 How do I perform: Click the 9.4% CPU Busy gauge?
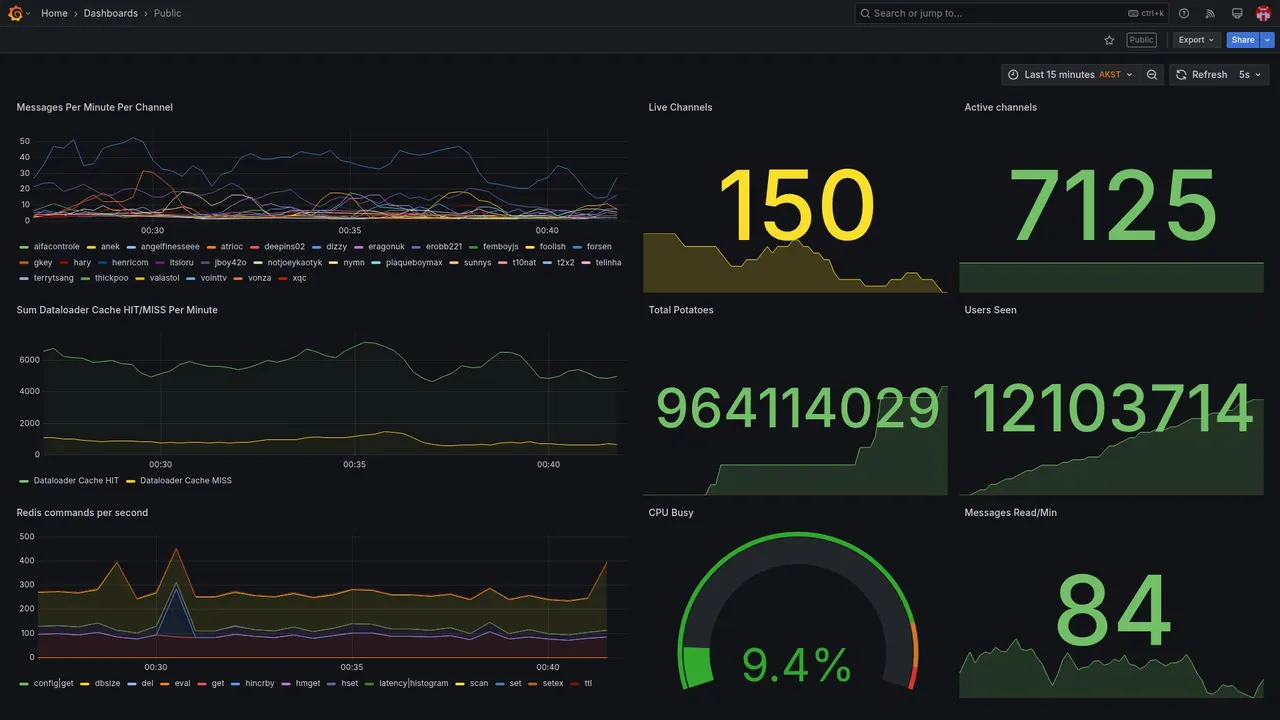[x=797, y=610]
